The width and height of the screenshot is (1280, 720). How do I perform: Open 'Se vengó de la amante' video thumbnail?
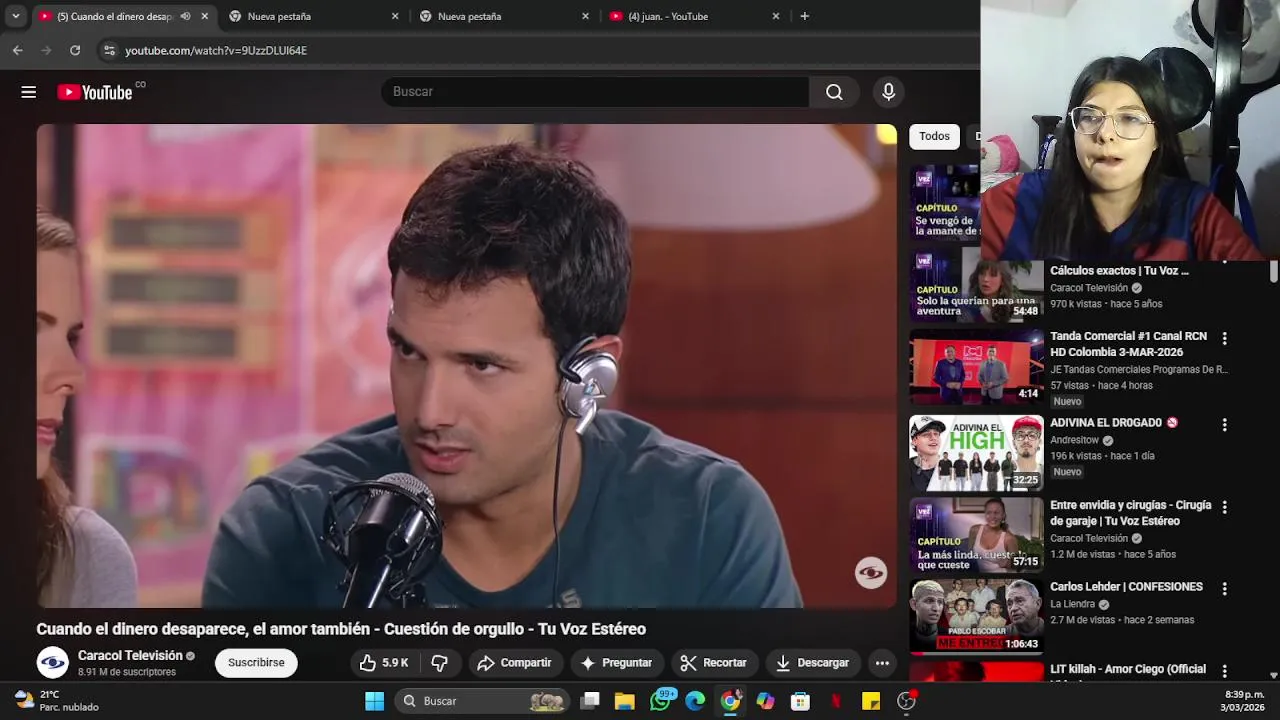point(944,202)
